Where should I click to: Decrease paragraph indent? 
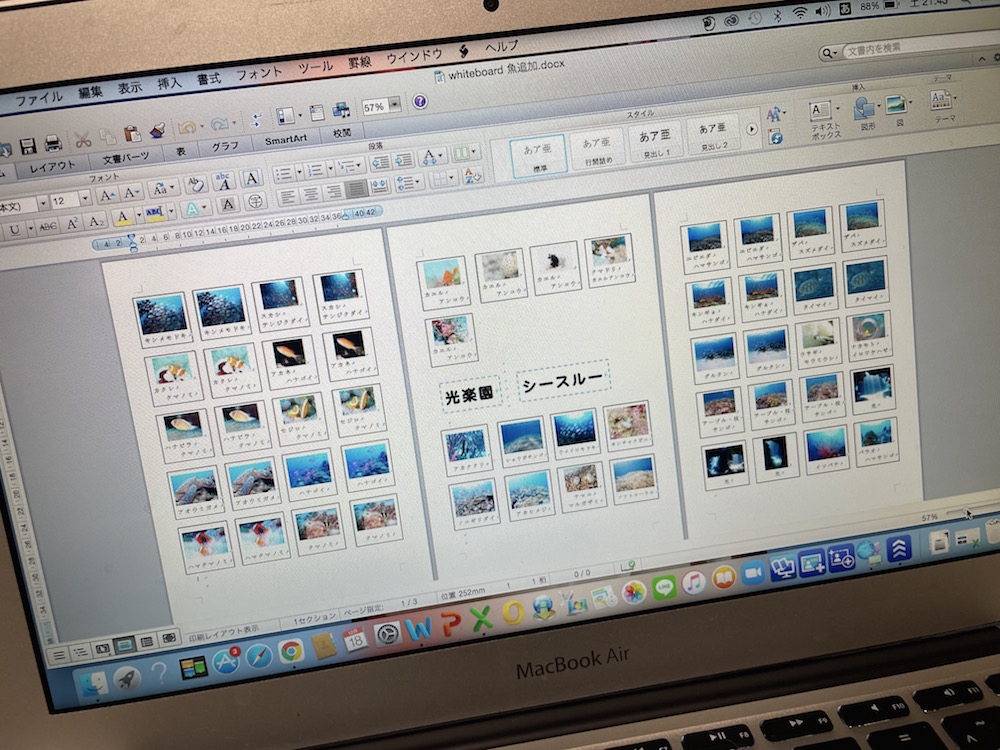tap(380, 162)
